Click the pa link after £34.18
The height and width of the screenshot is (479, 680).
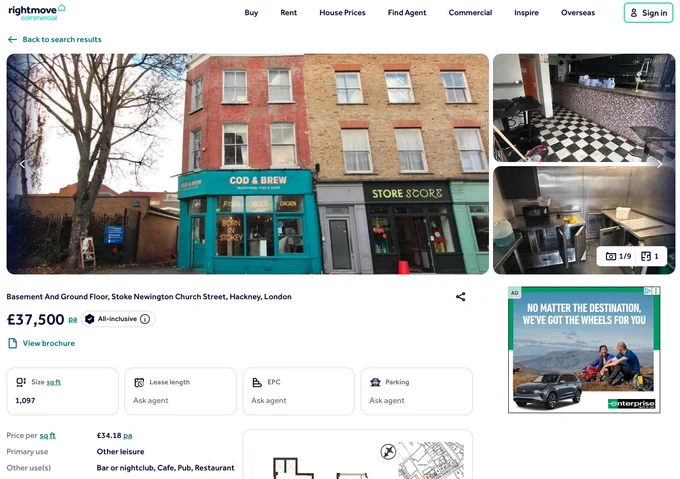tap(128, 436)
